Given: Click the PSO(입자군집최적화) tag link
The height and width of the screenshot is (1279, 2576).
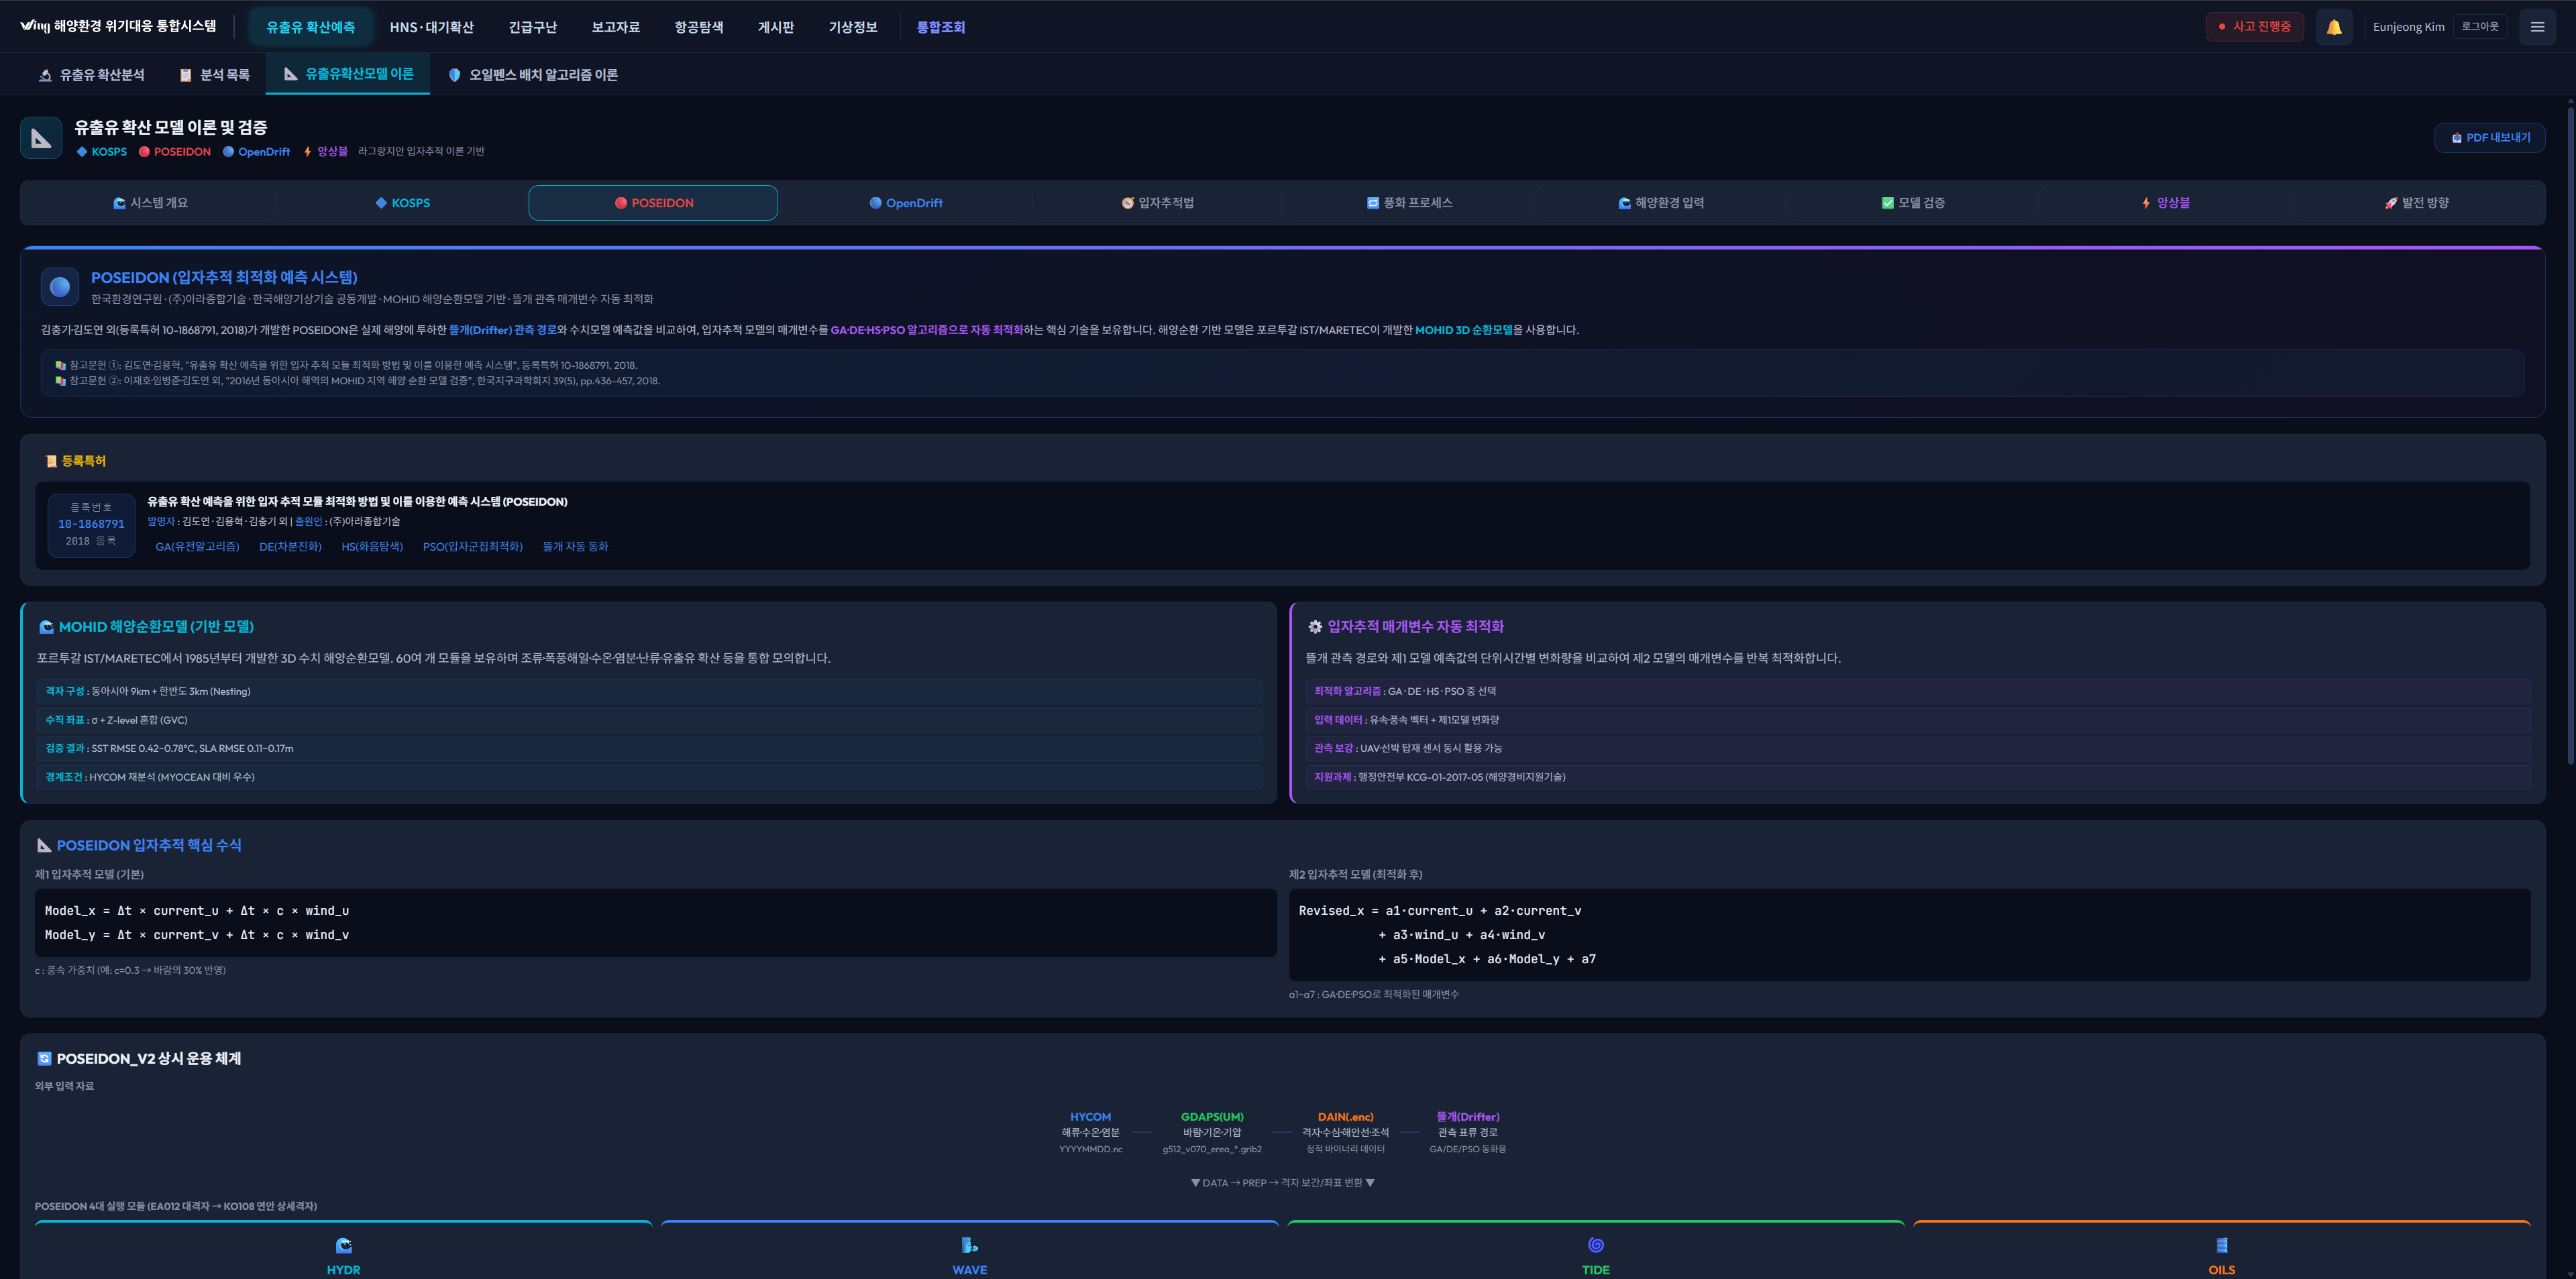Looking at the screenshot, I should (x=472, y=547).
